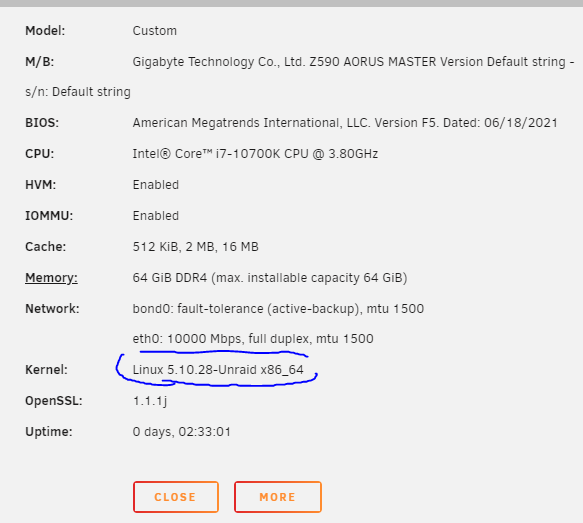
Task: Select the "Network:" label
Action: pos(52,309)
